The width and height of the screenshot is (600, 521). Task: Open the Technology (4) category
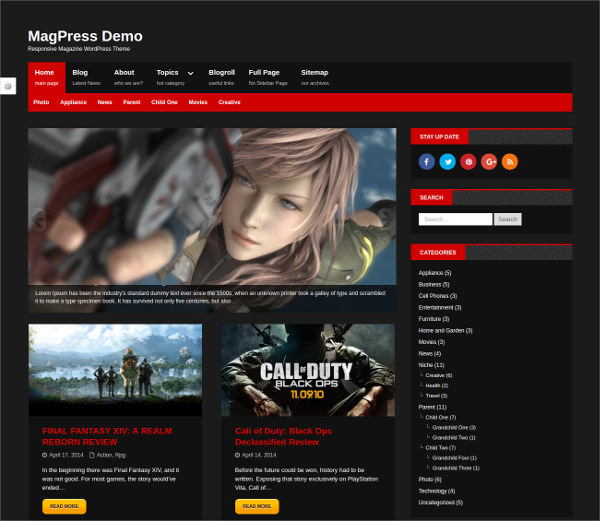437,491
